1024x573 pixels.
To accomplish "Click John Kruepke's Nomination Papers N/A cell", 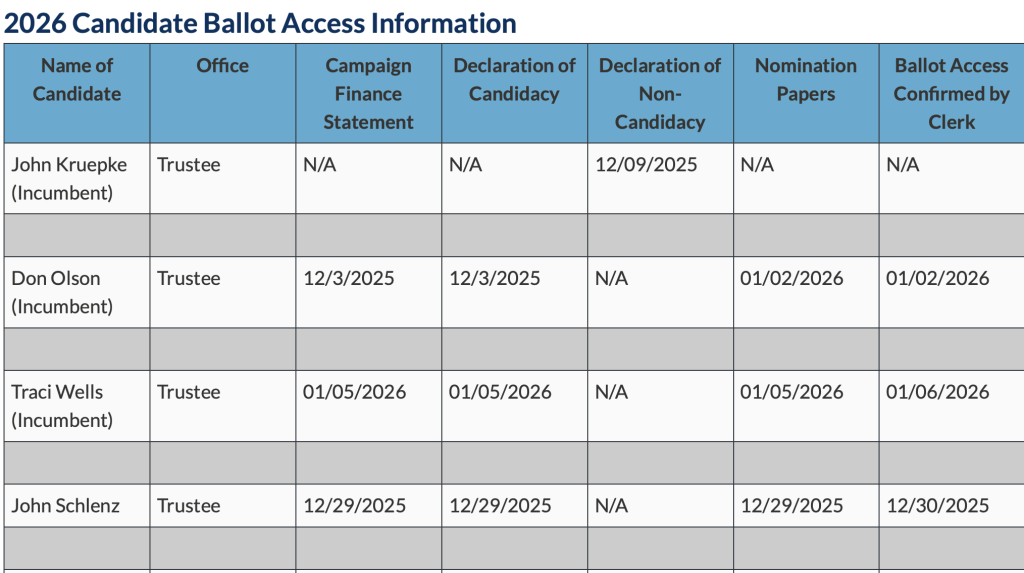I will tap(757, 165).
